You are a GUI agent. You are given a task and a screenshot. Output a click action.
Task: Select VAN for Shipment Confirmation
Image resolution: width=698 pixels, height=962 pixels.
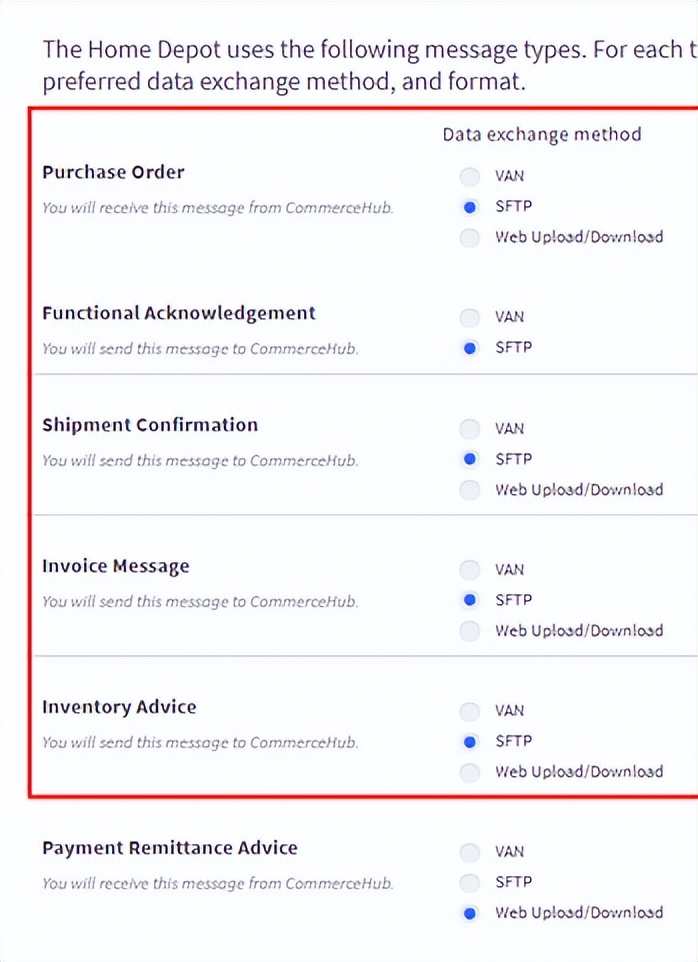469,429
